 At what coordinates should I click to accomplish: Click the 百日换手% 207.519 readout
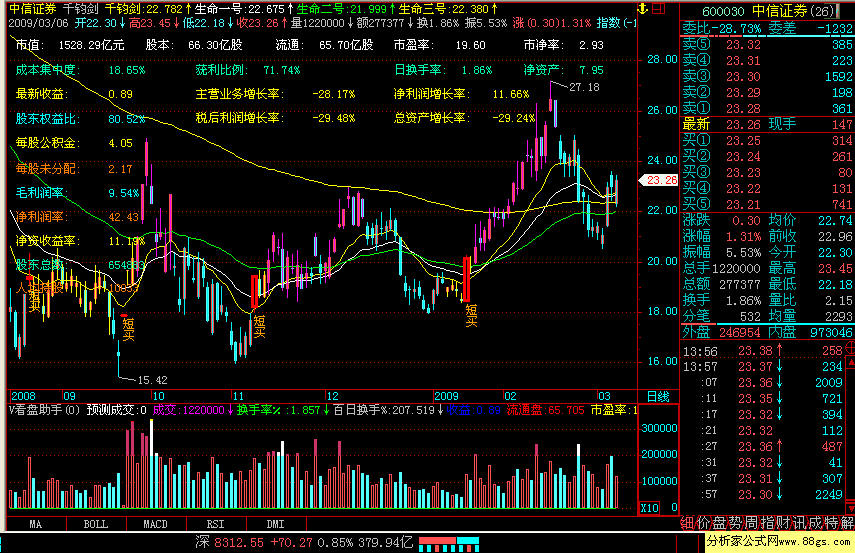[388, 410]
